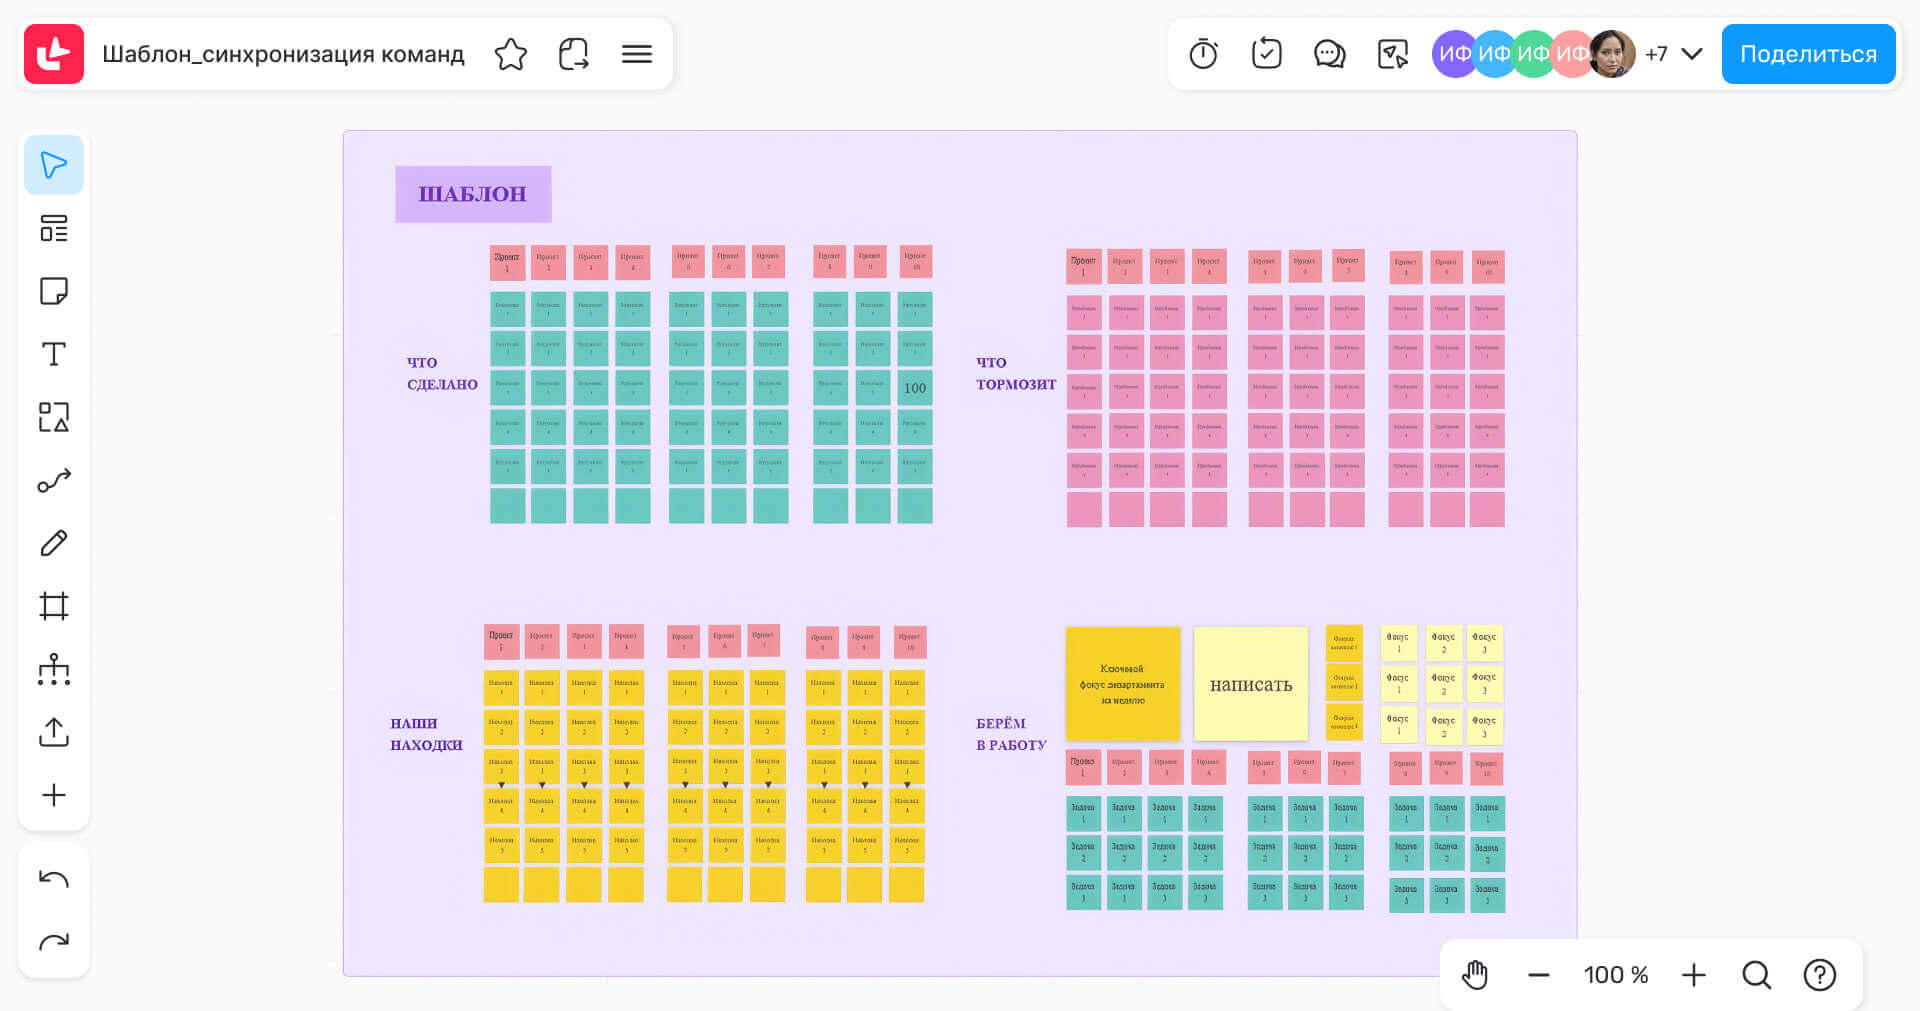The width and height of the screenshot is (1920, 1011).
Task: Toggle the hand pan mode
Action: coord(1475,975)
